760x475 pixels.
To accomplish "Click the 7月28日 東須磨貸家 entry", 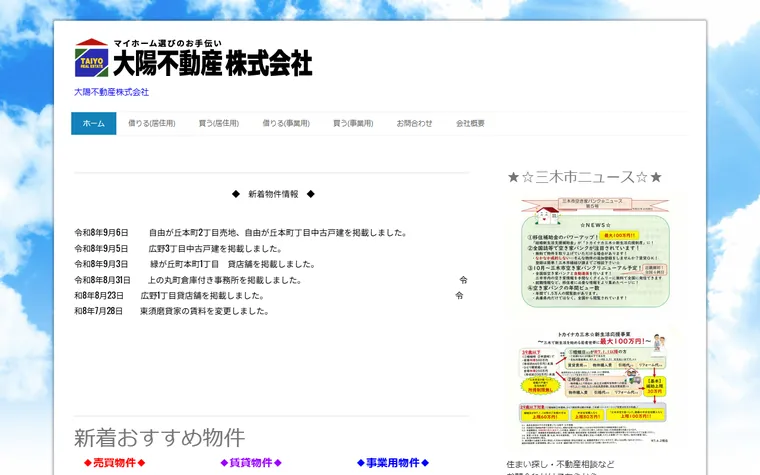I will pyautogui.click(x=172, y=311).
